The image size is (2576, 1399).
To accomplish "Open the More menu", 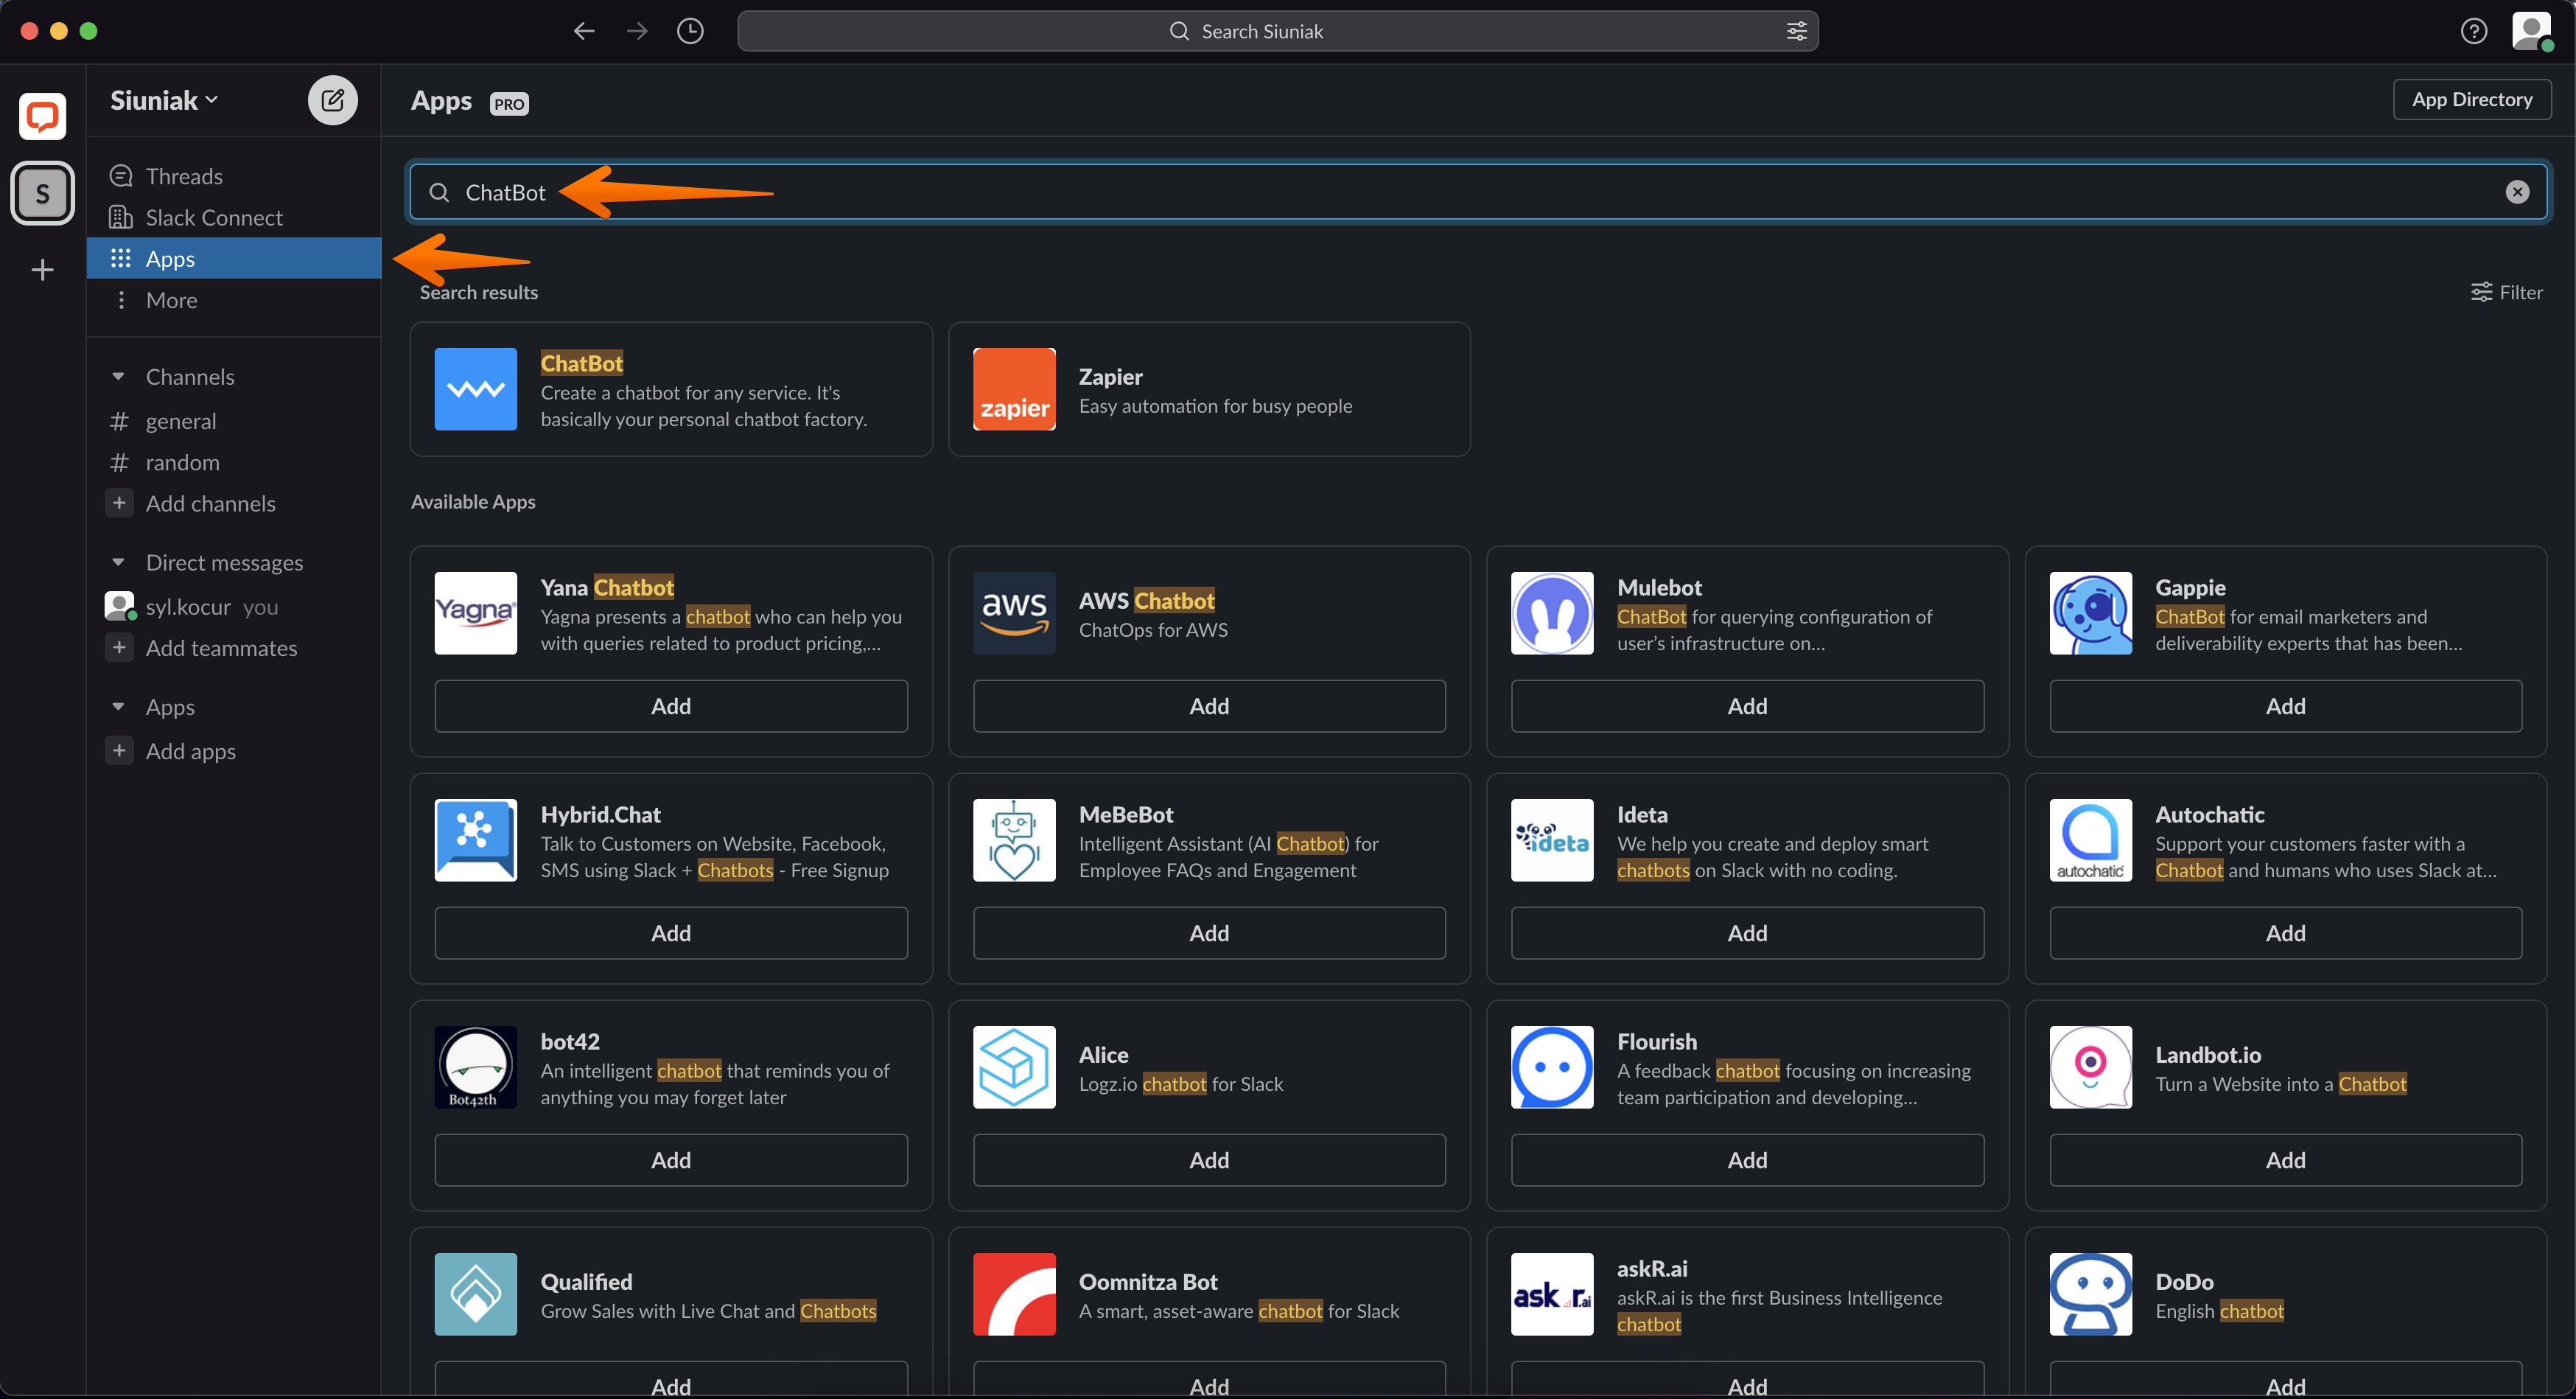I will 234,300.
